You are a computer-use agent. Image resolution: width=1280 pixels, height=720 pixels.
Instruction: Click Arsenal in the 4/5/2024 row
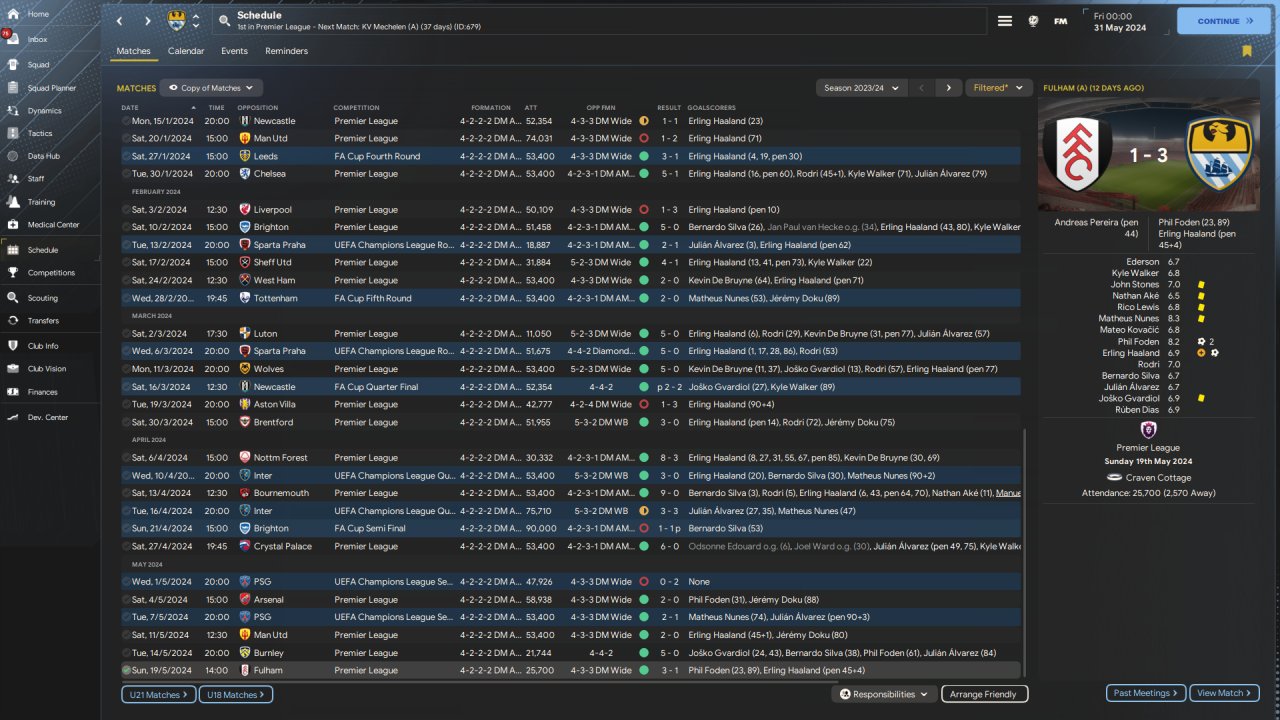[x=269, y=599]
